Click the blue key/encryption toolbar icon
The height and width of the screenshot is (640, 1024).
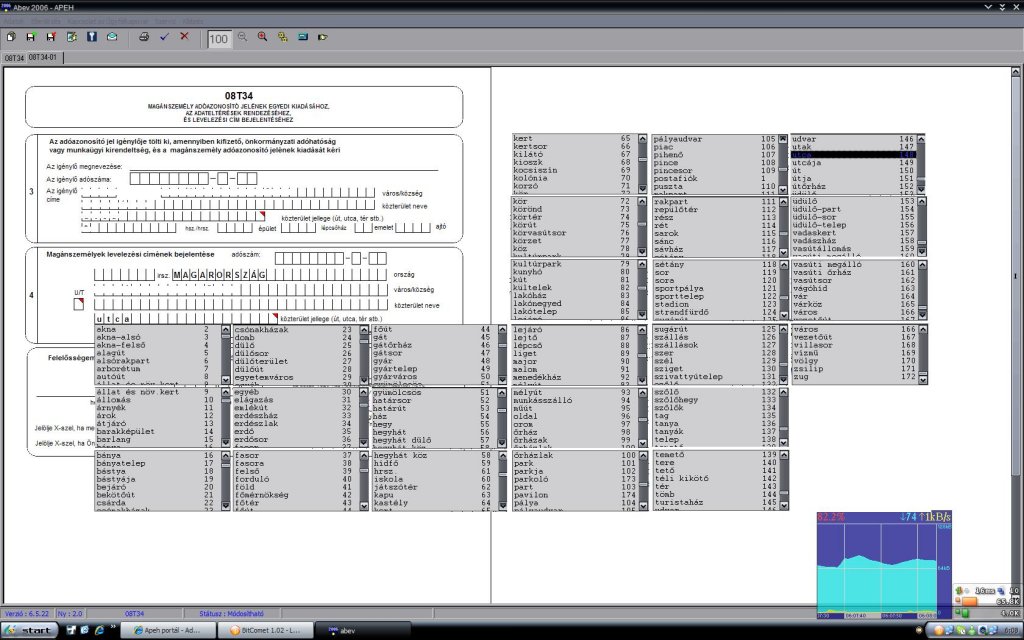[91, 37]
